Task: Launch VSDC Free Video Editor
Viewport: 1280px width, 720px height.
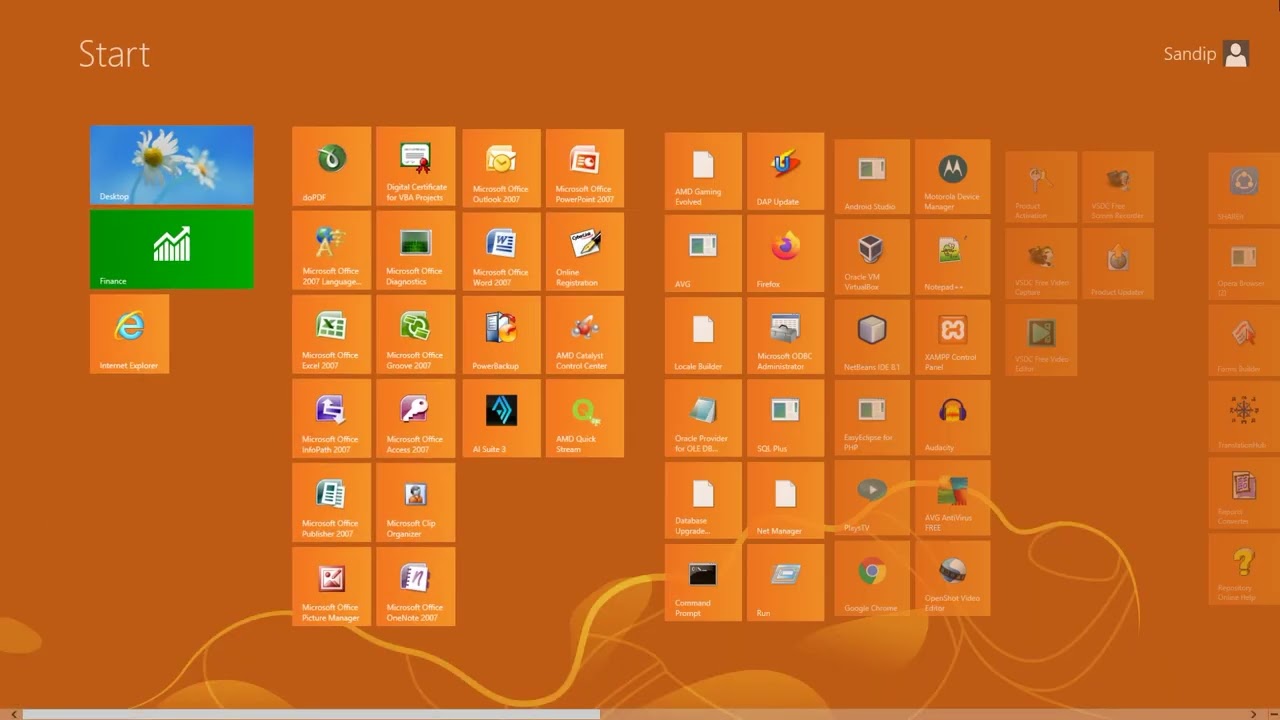Action: pyautogui.click(x=1041, y=340)
